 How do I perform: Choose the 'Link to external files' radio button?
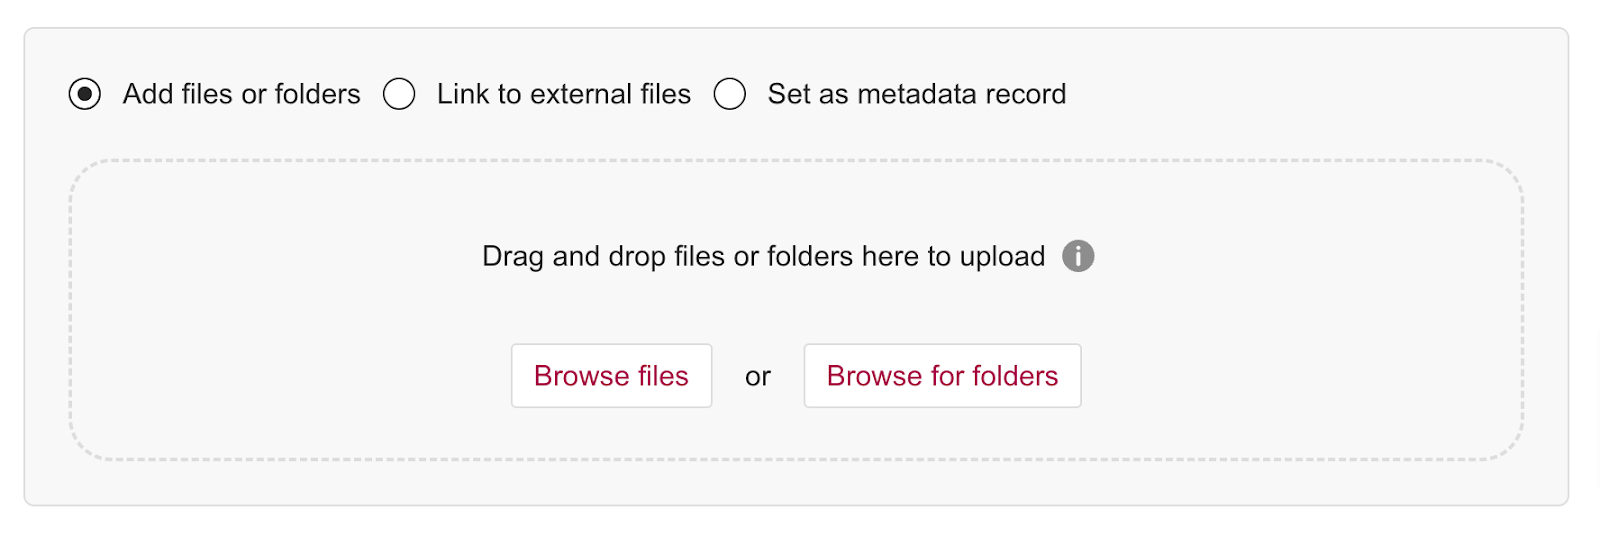pos(399,94)
